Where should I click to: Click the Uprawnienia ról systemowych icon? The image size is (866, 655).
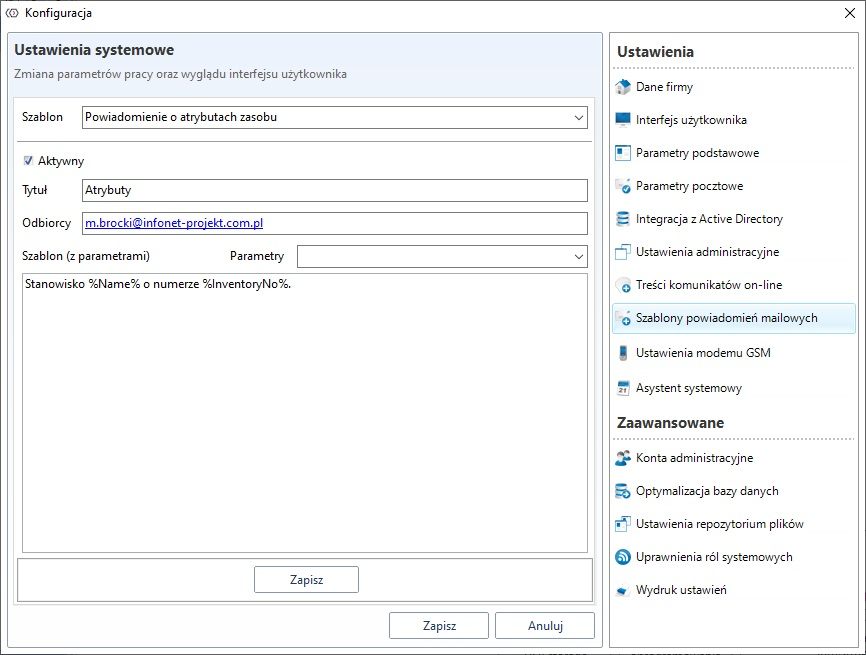[x=623, y=557]
